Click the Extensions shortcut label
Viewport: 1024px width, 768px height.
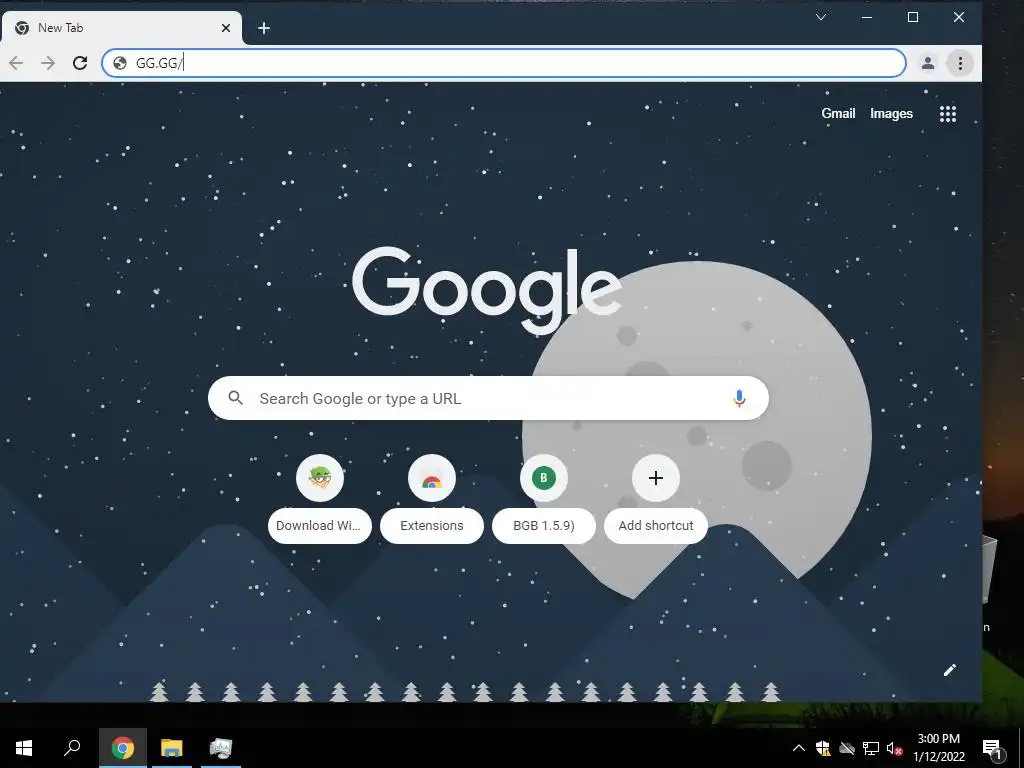(x=432, y=526)
